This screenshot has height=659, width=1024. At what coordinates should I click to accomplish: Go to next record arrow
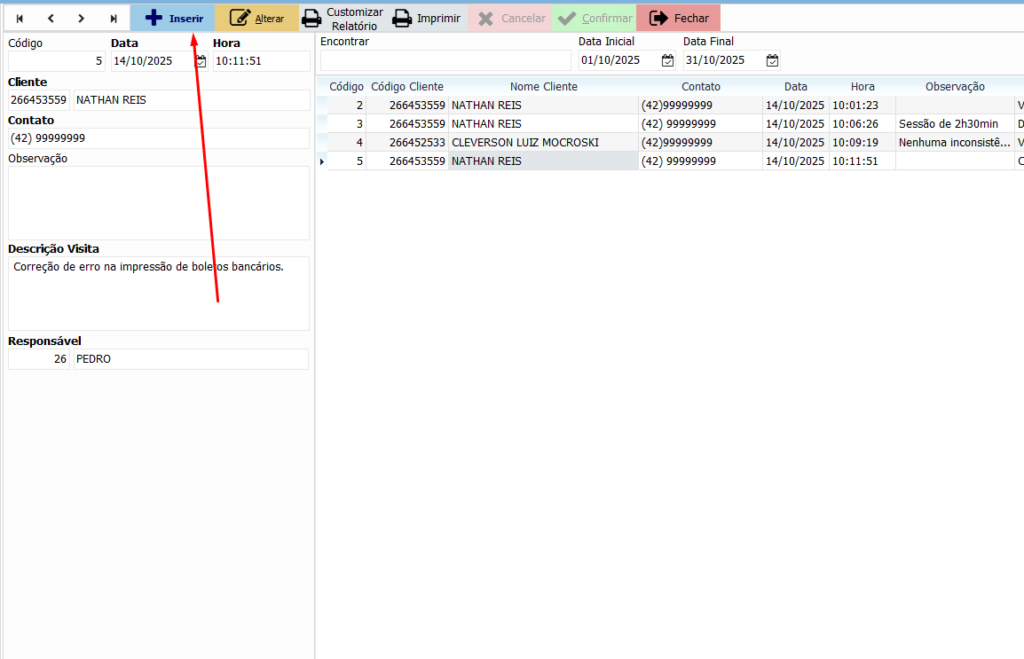(x=81, y=18)
